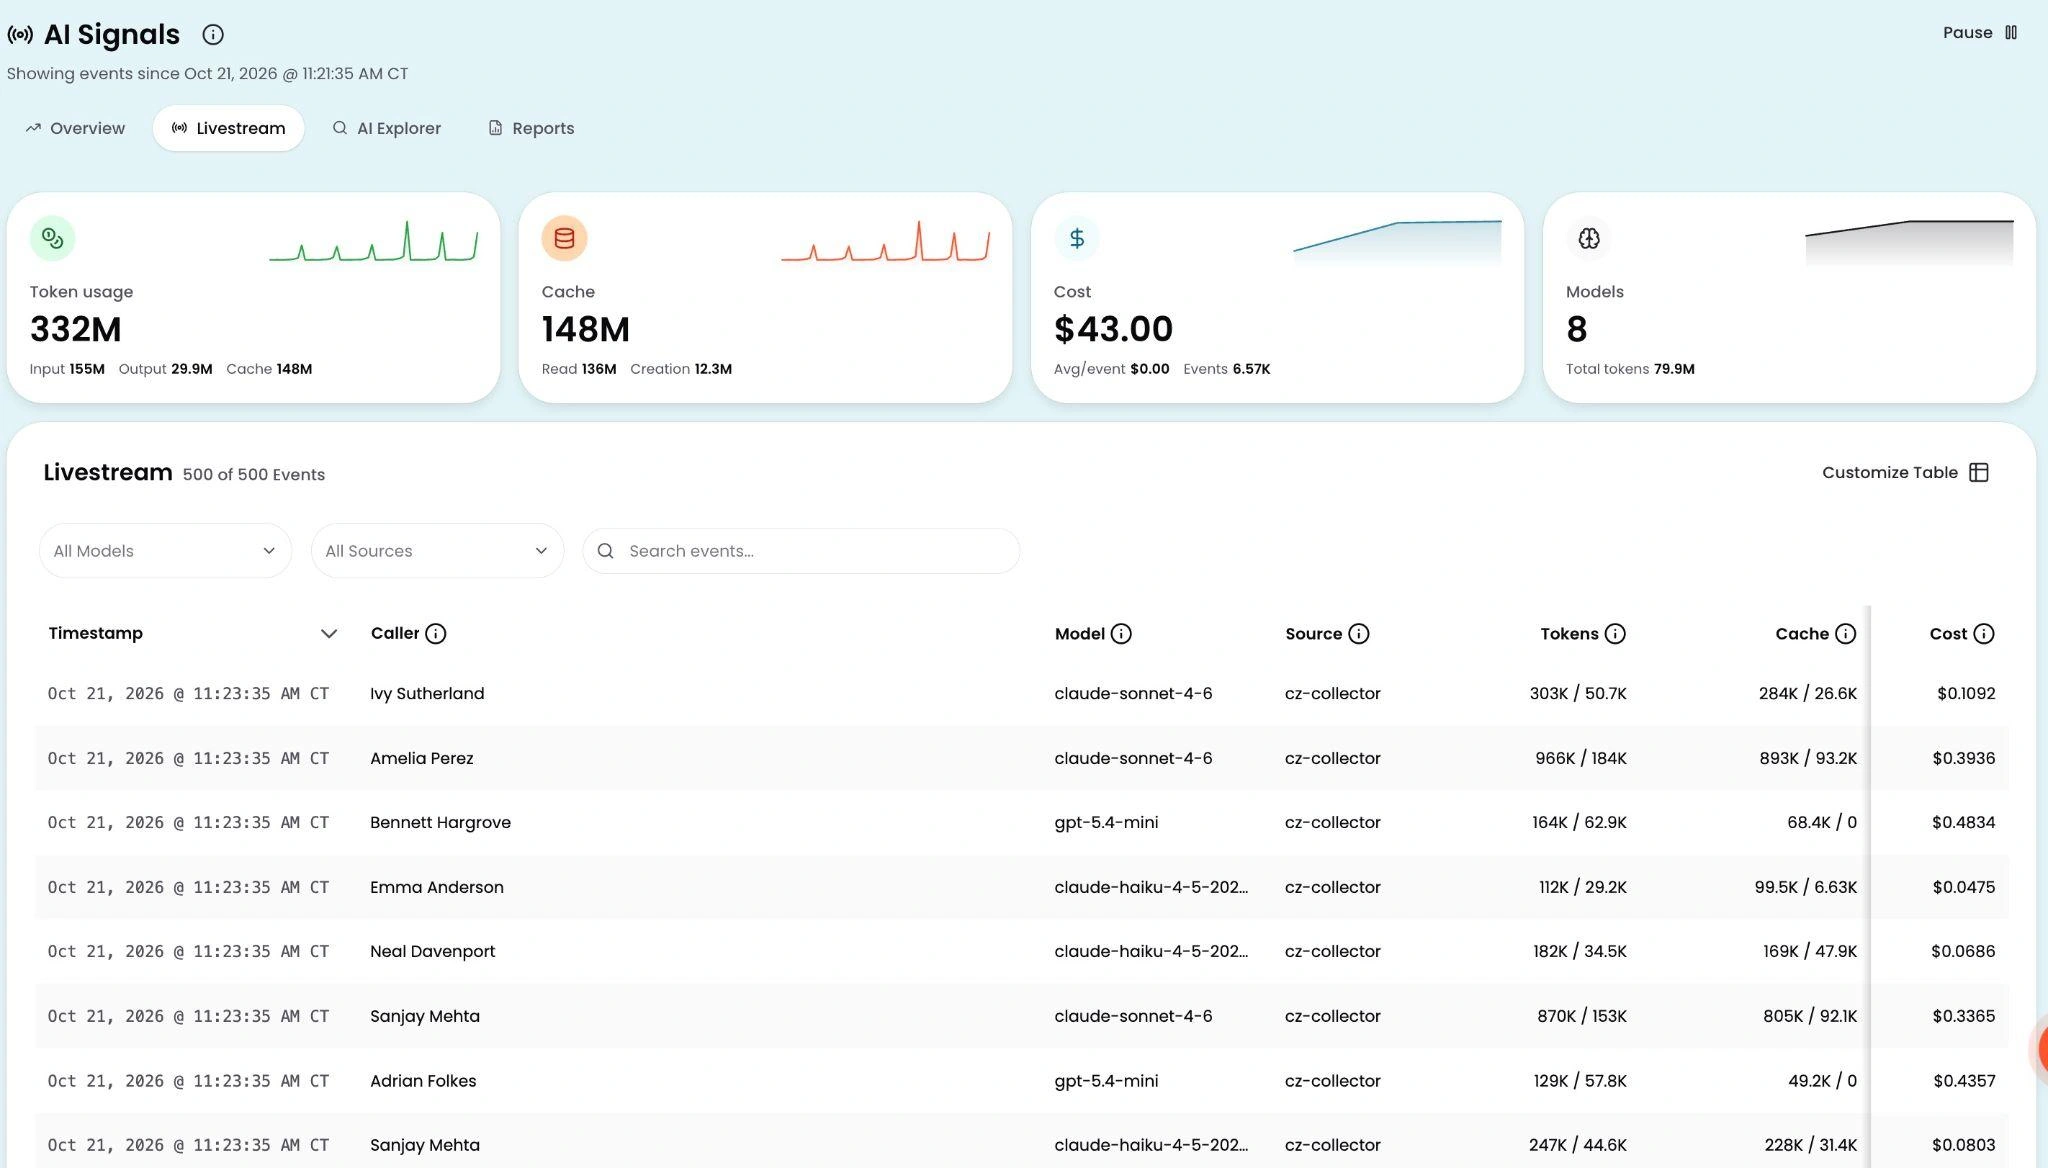Focus the Search events field
The width and height of the screenshot is (2048, 1168).
(x=801, y=551)
